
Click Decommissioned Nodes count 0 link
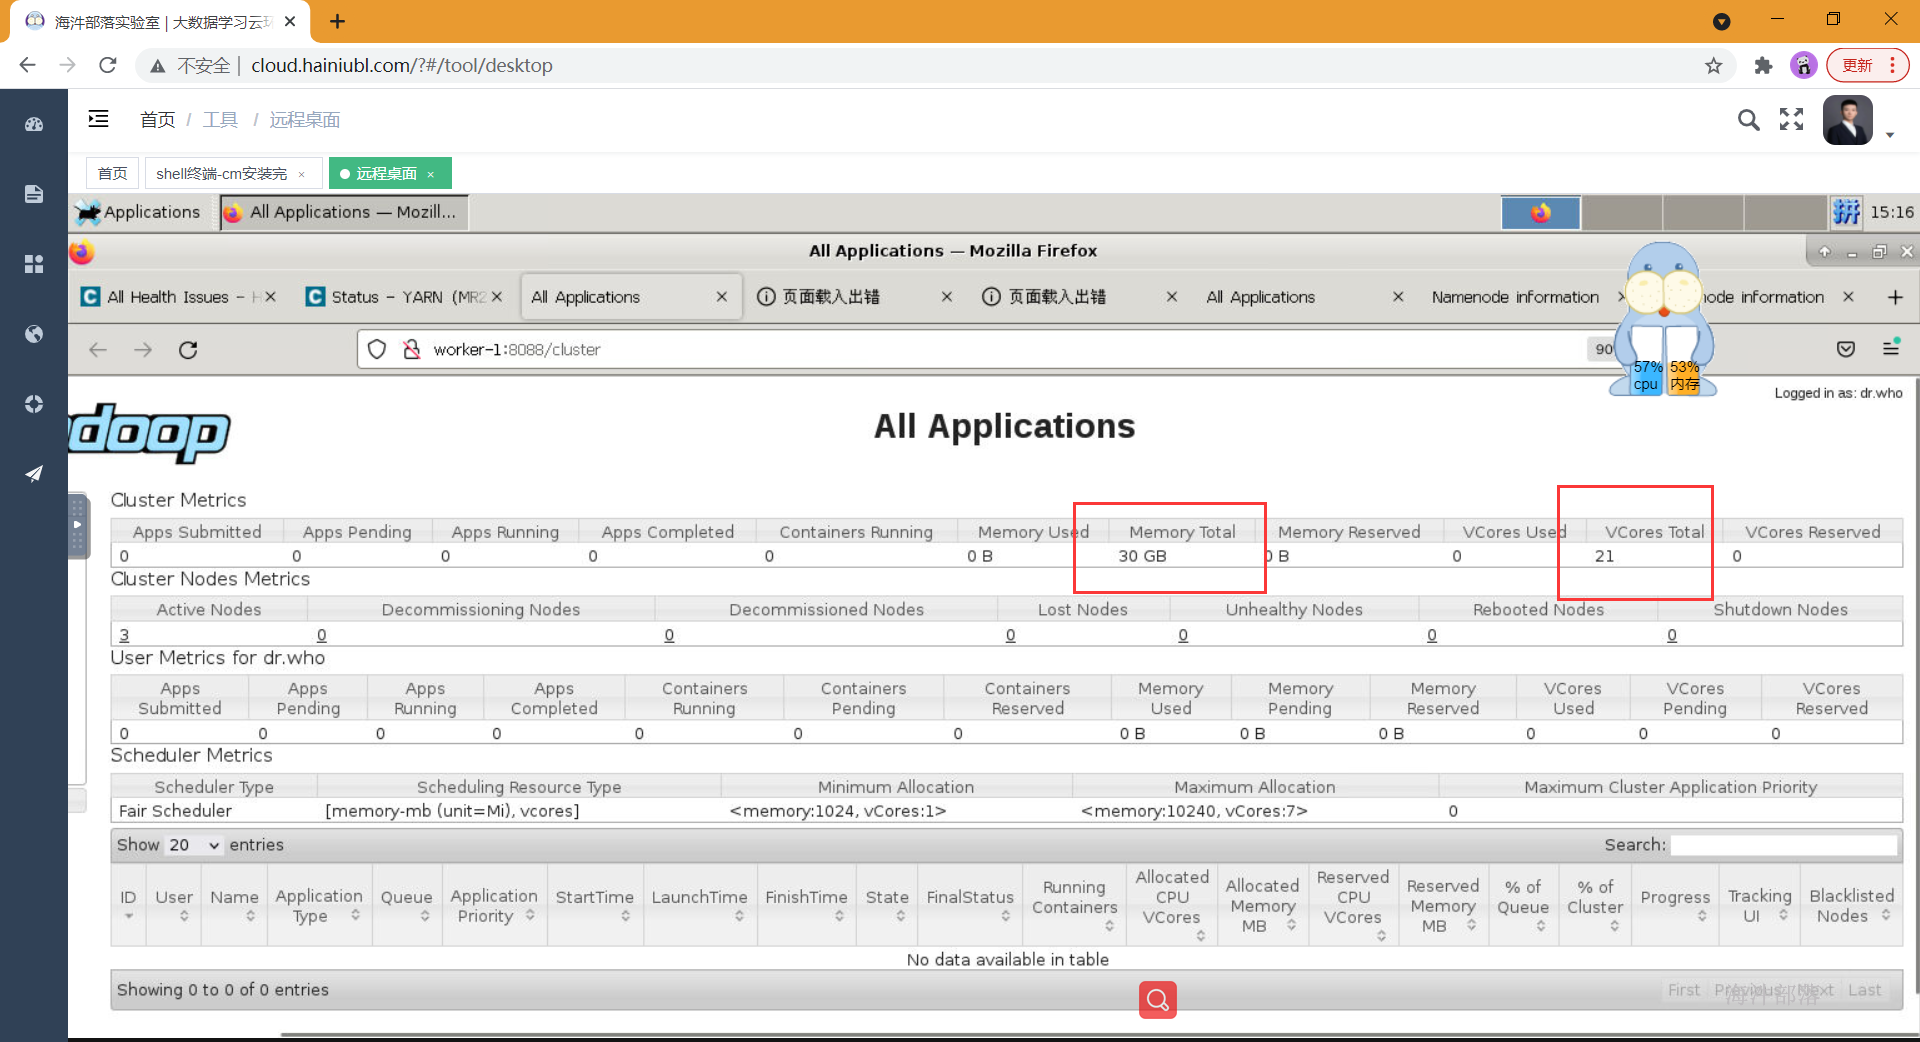[x=669, y=635]
